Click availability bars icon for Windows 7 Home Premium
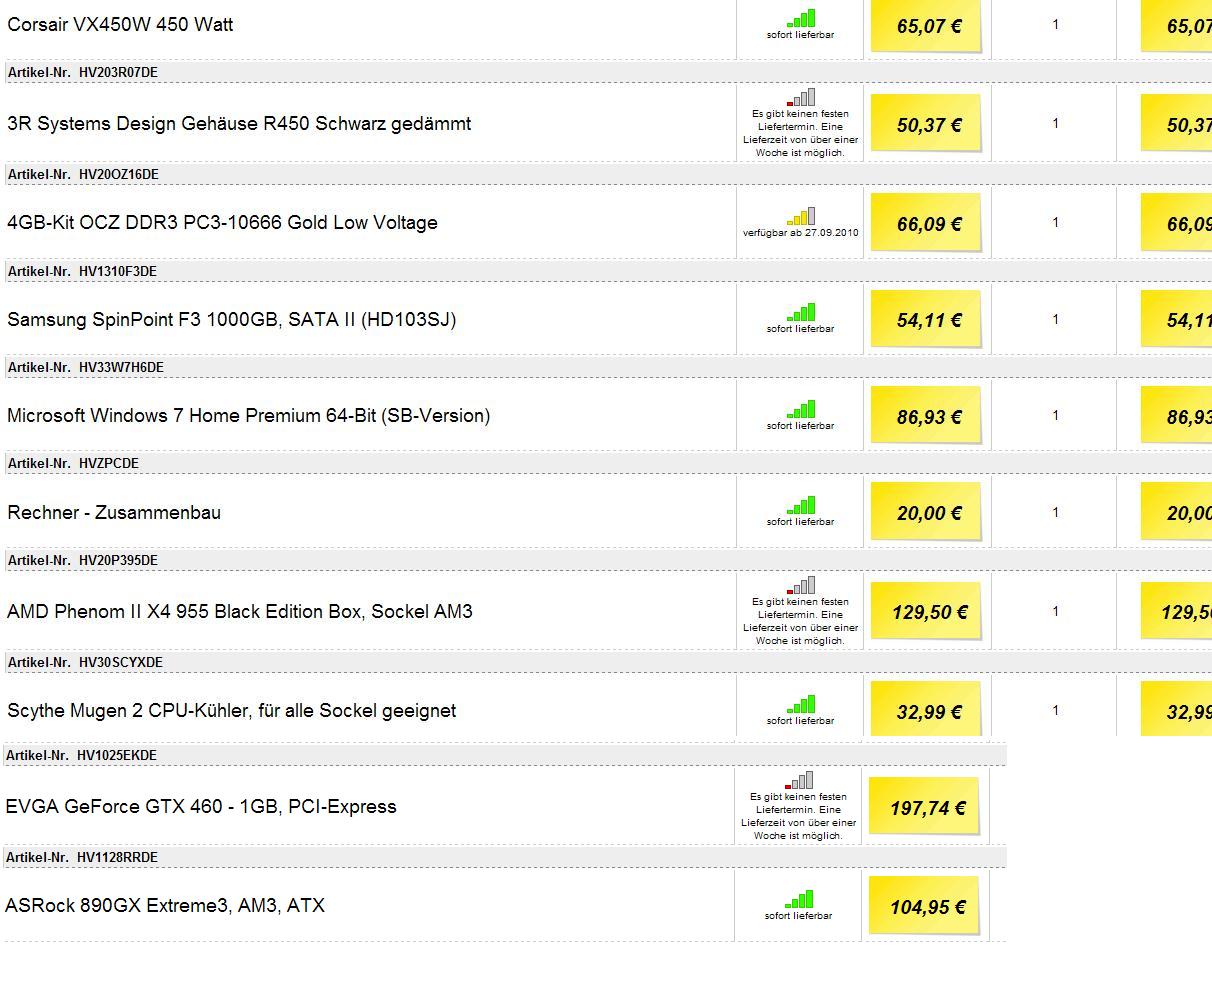 click(x=801, y=409)
